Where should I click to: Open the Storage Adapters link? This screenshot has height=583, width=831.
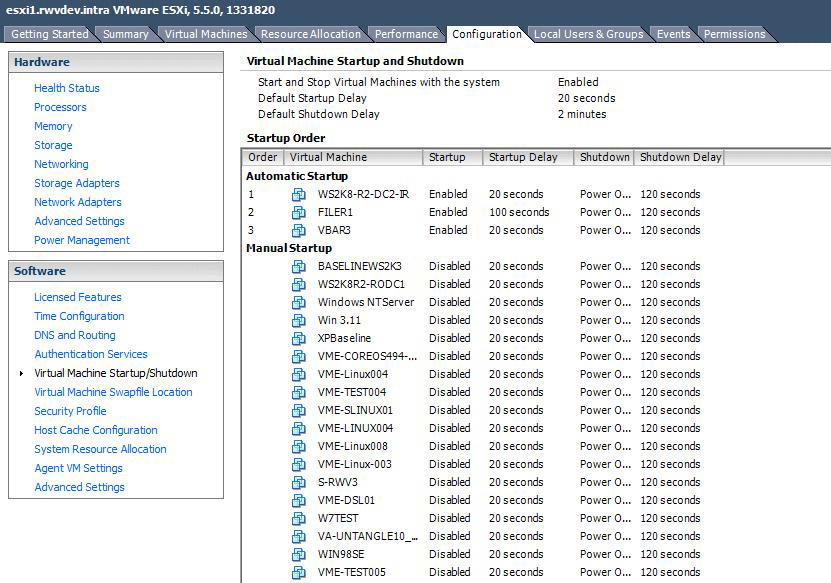[x=77, y=183]
